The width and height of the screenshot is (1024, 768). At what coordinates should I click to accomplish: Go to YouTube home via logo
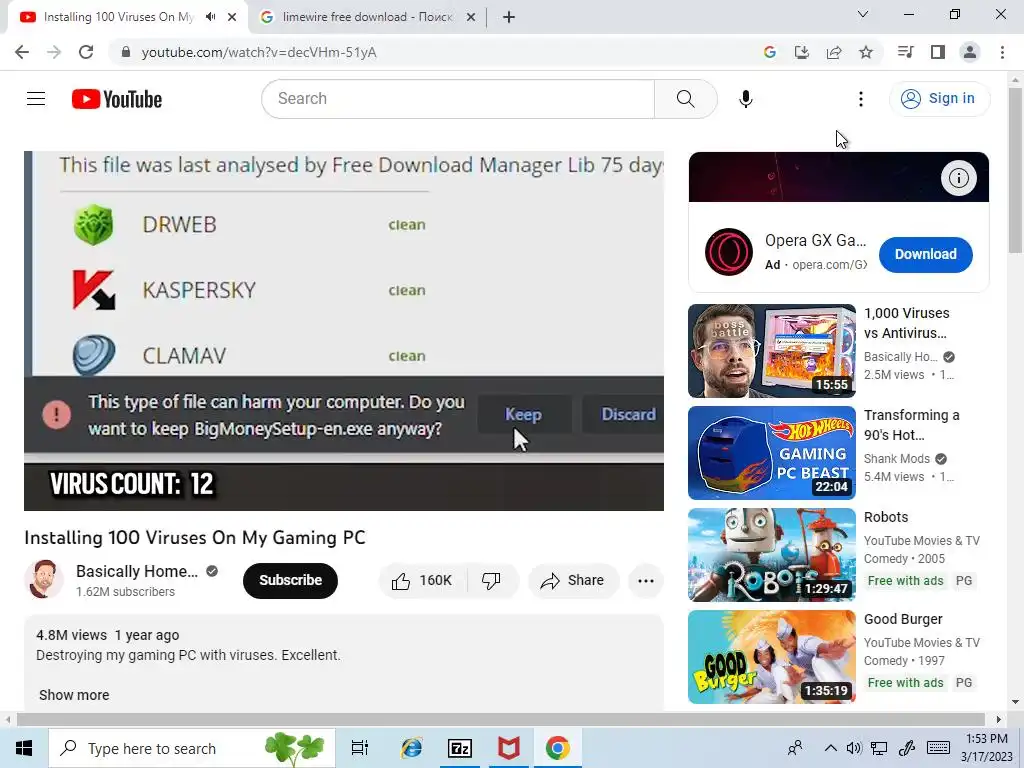pyautogui.click(x=117, y=99)
